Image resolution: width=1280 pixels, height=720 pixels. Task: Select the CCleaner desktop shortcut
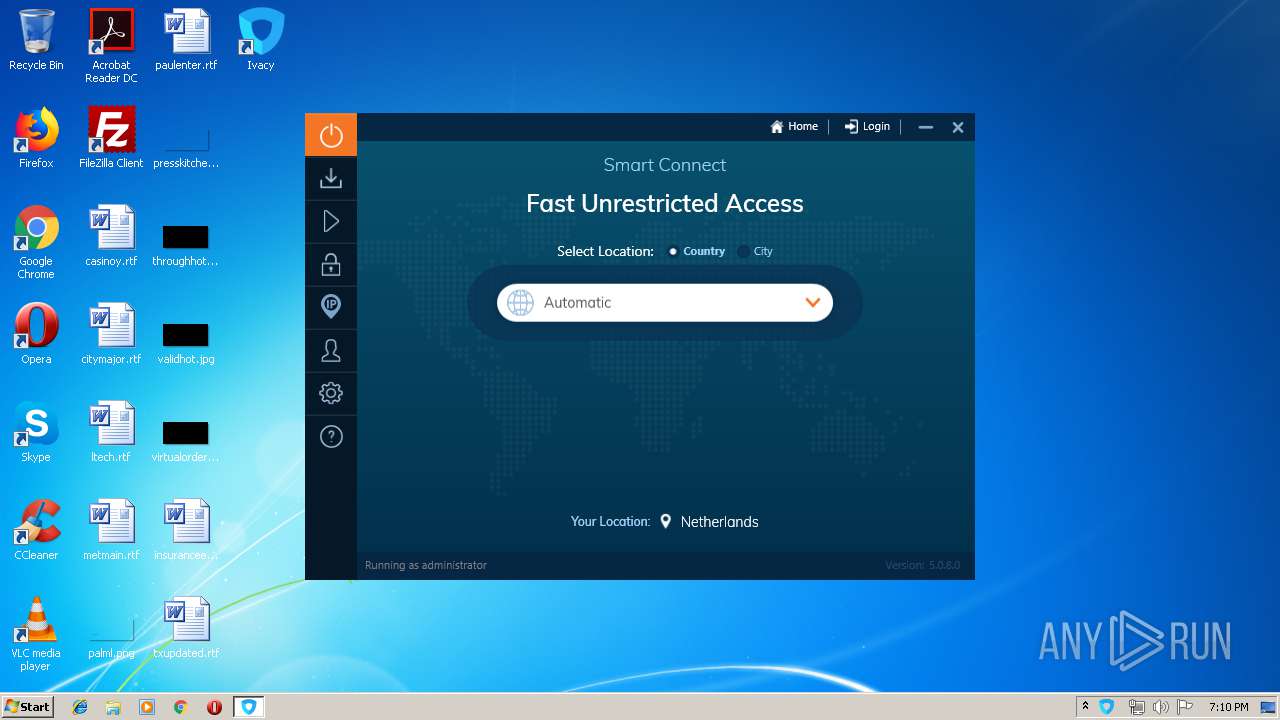click(x=36, y=530)
